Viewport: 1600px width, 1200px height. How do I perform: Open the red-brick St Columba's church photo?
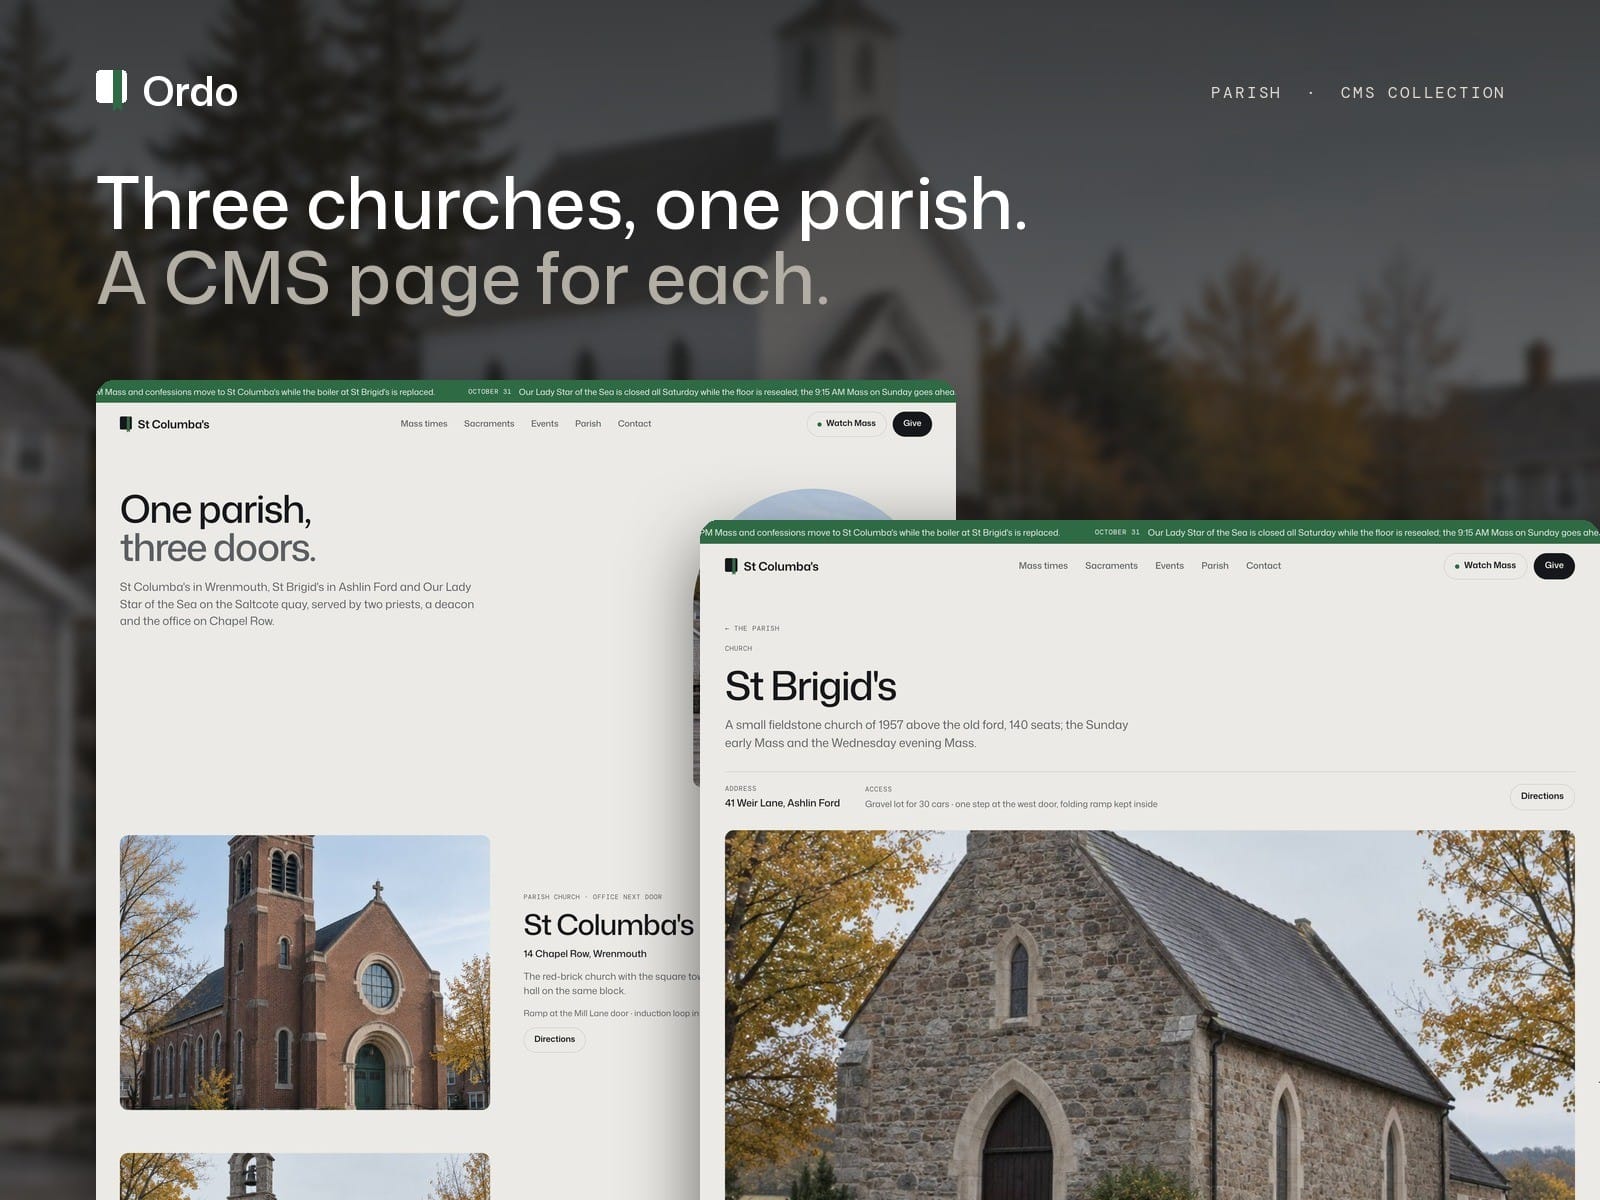(305, 972)
